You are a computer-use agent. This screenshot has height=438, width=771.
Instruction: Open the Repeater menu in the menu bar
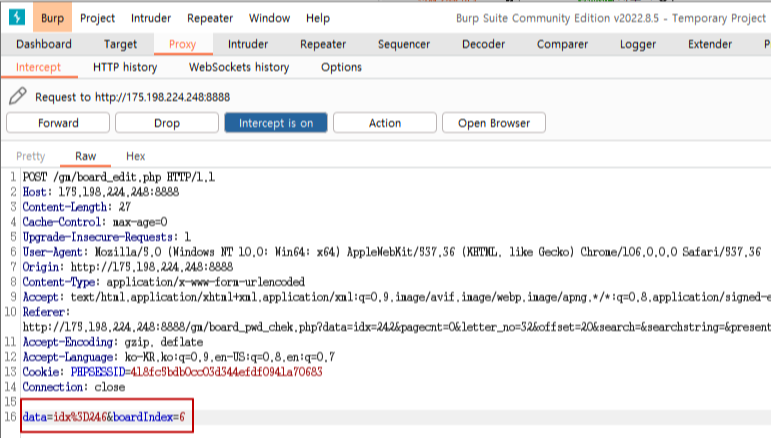pyautogui.click(x=210, y=18)
